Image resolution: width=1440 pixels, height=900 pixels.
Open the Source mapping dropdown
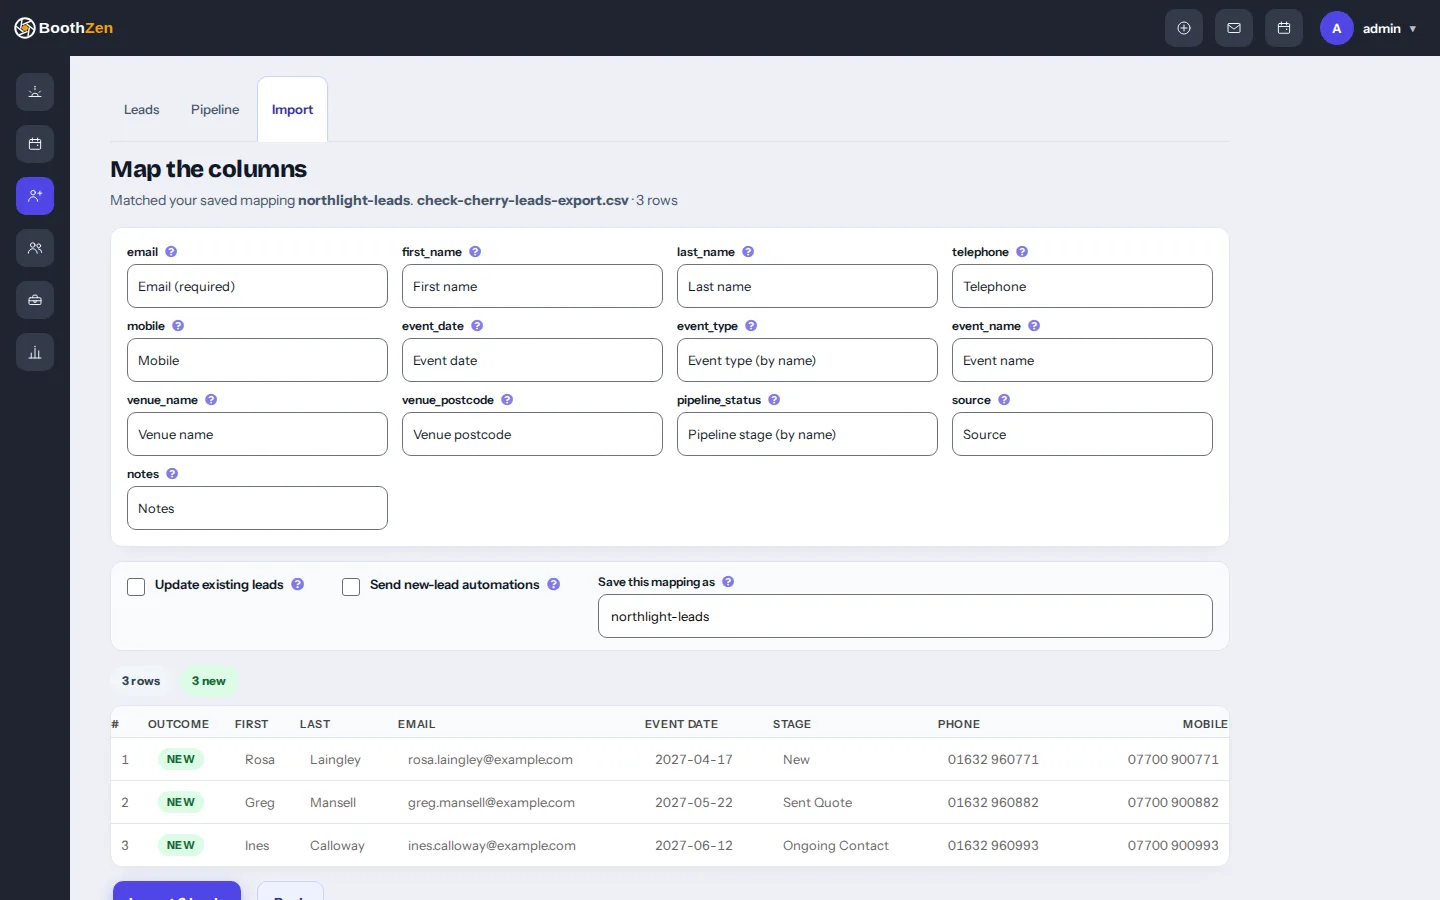tap(1082, 434)
